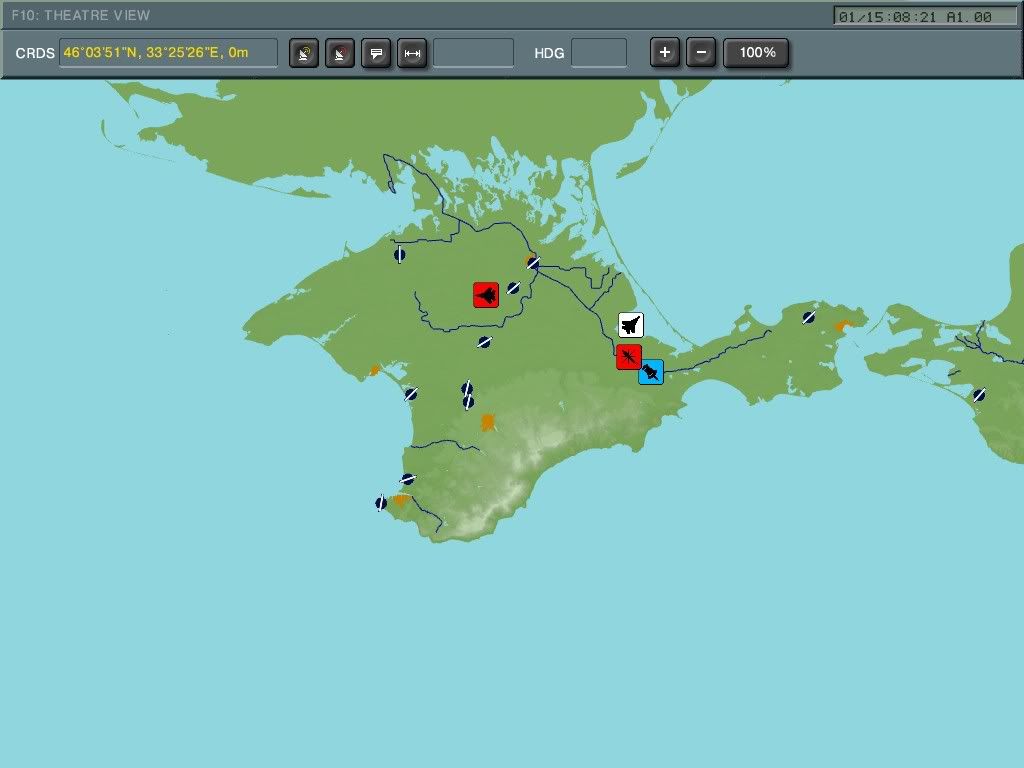Image resolution: width=1024 pixels, height=768 pixels.
Task: Click the airfield icon near Sevastopol
Action: (380, 501)
